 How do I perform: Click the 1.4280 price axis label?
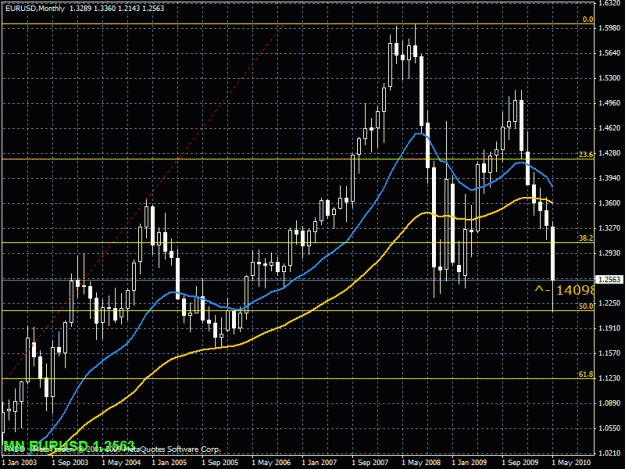click(609, 153)
